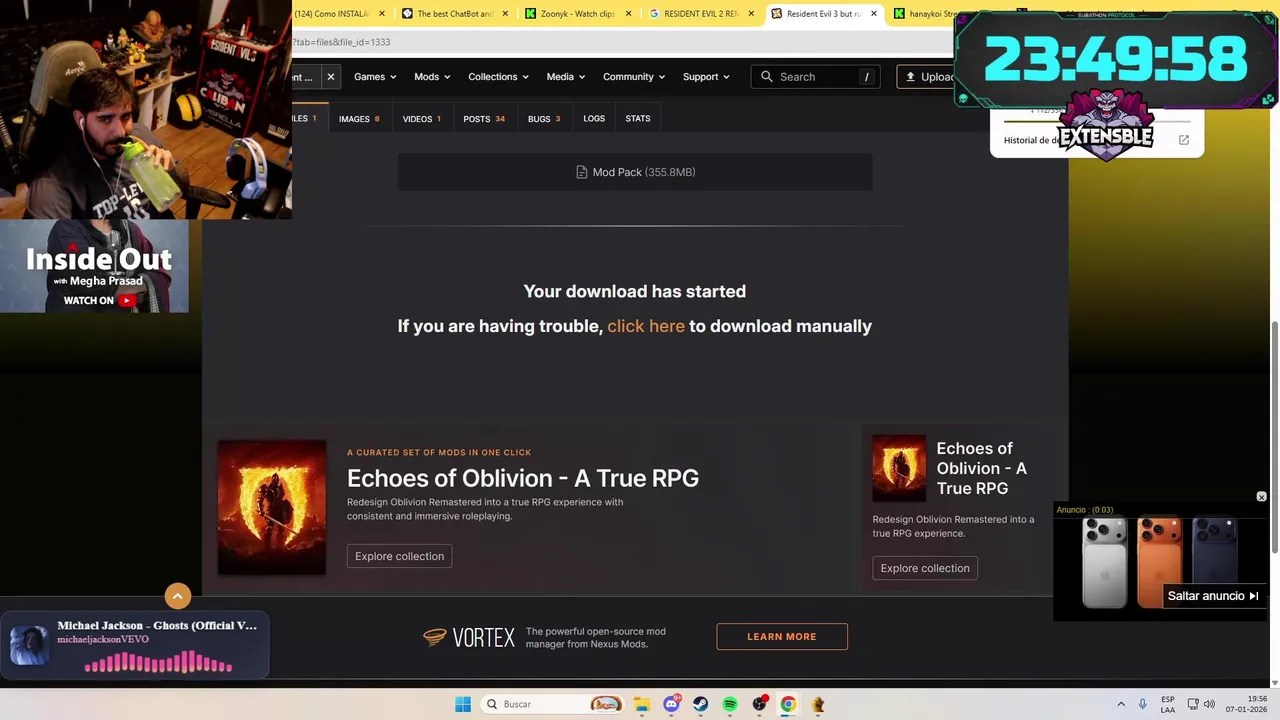Show hidden system tray icons
Viewport: 1280px width, 720px height.
1121,704
